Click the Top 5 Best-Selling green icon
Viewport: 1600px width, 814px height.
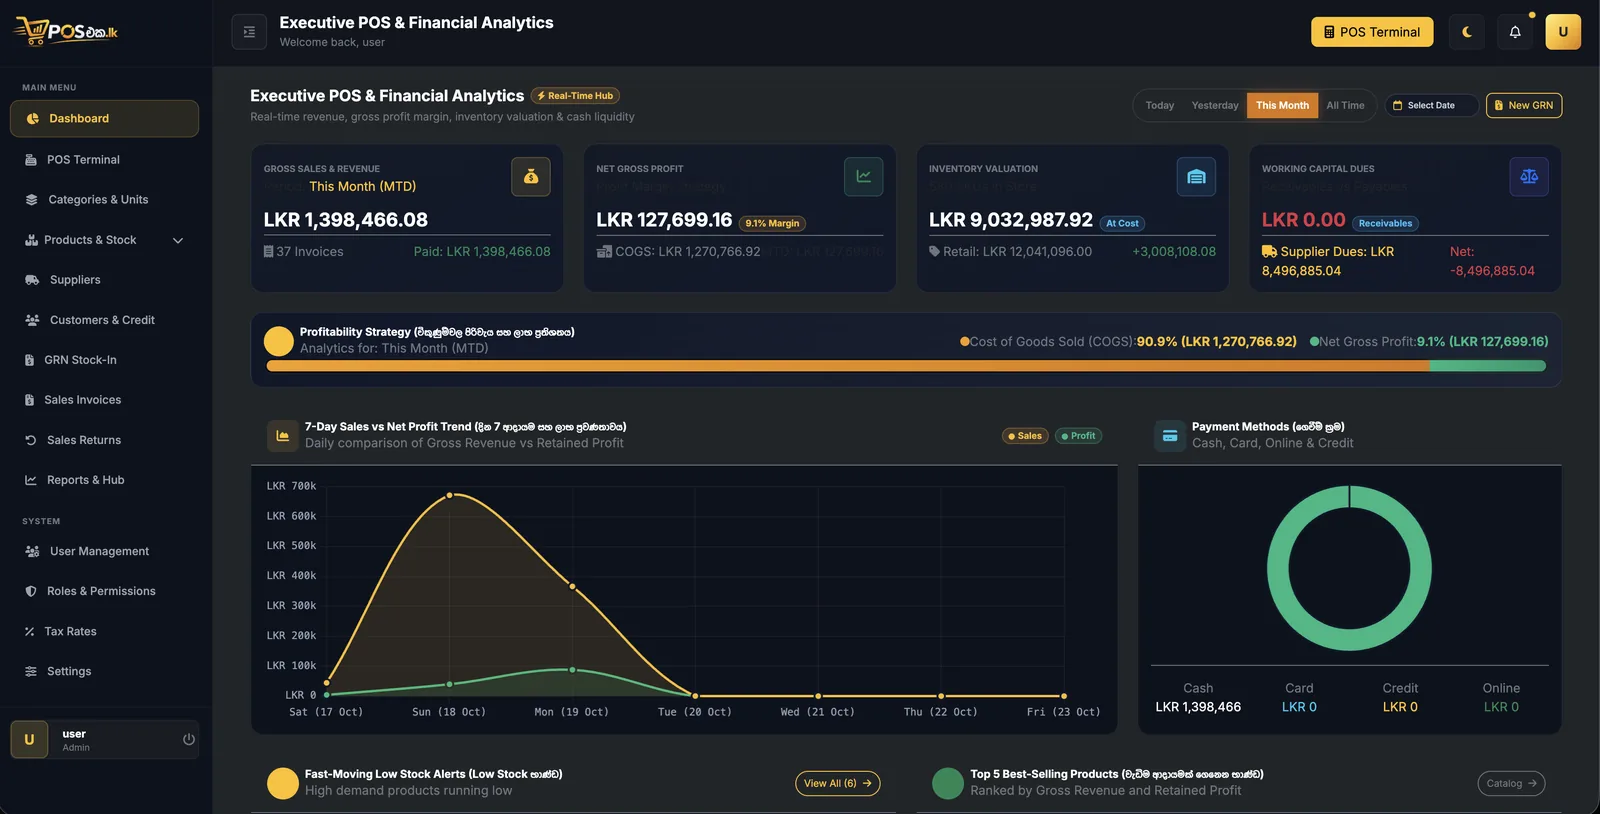948,783
